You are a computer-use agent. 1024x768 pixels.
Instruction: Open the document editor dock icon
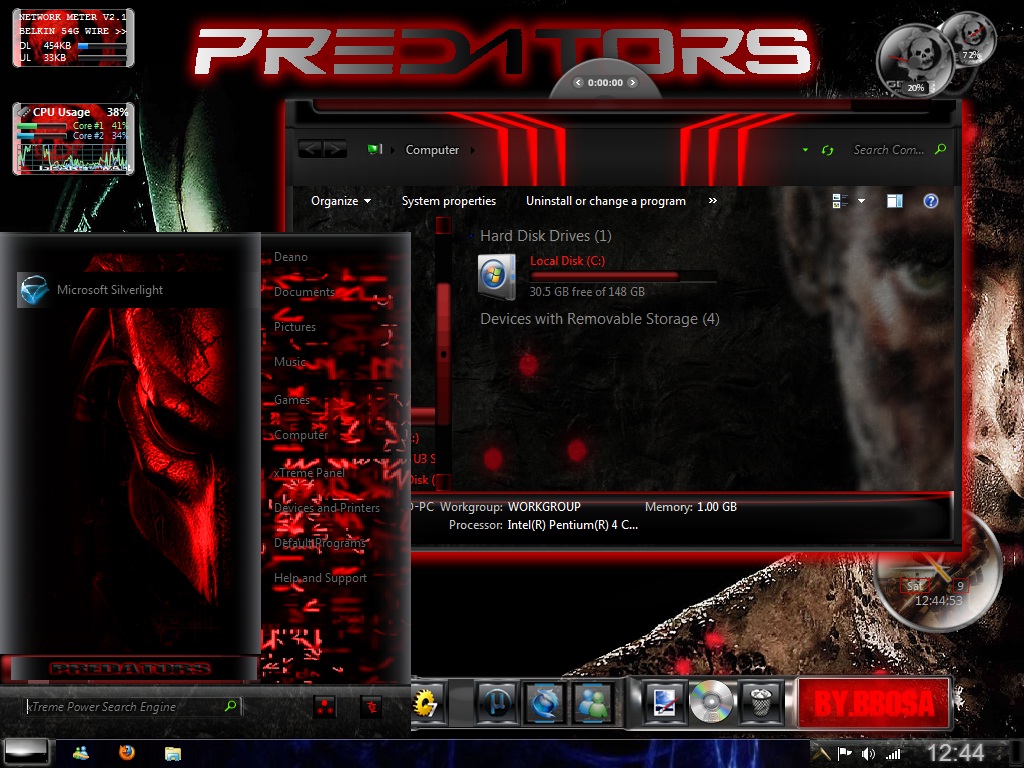(x=664, y=703)
